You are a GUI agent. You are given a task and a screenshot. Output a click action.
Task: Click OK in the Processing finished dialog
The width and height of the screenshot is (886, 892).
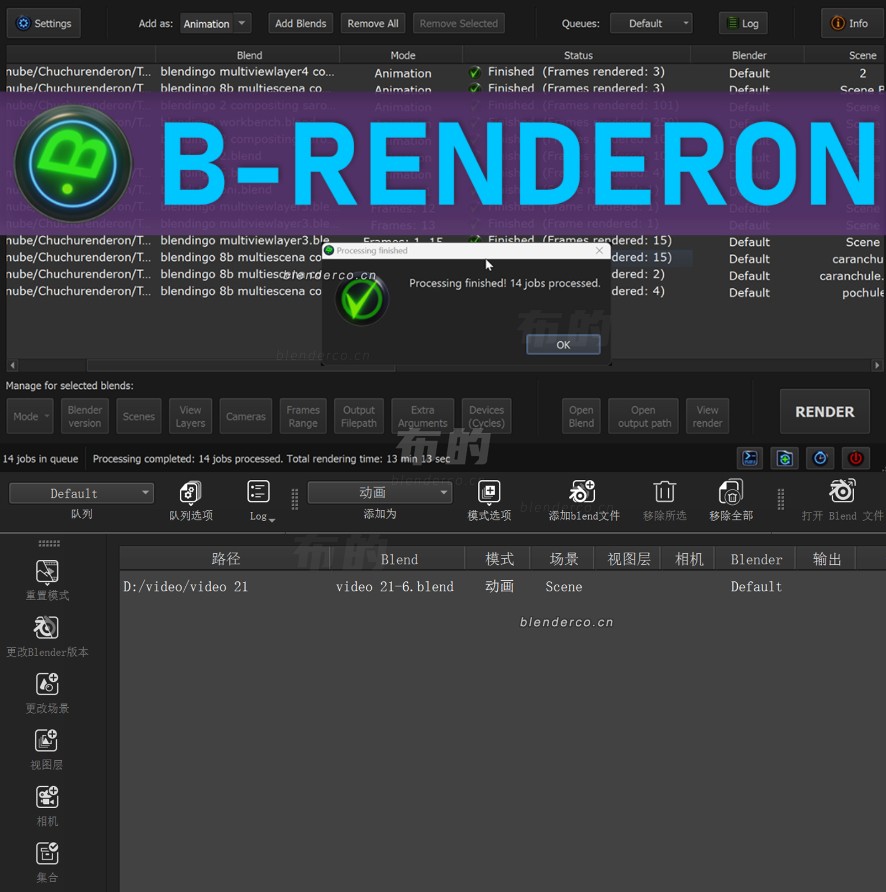point(563,345)
